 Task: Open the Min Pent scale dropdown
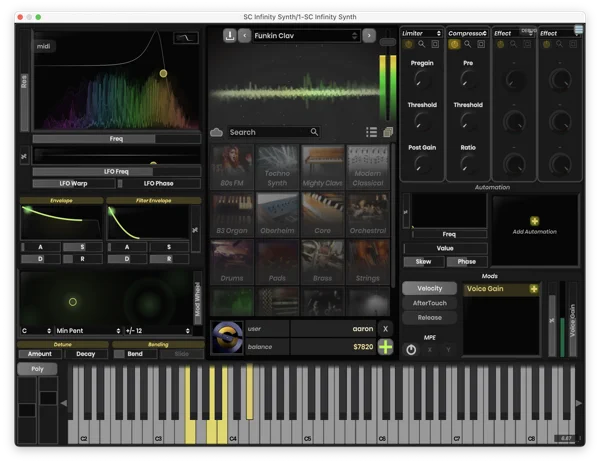(88, 331)
